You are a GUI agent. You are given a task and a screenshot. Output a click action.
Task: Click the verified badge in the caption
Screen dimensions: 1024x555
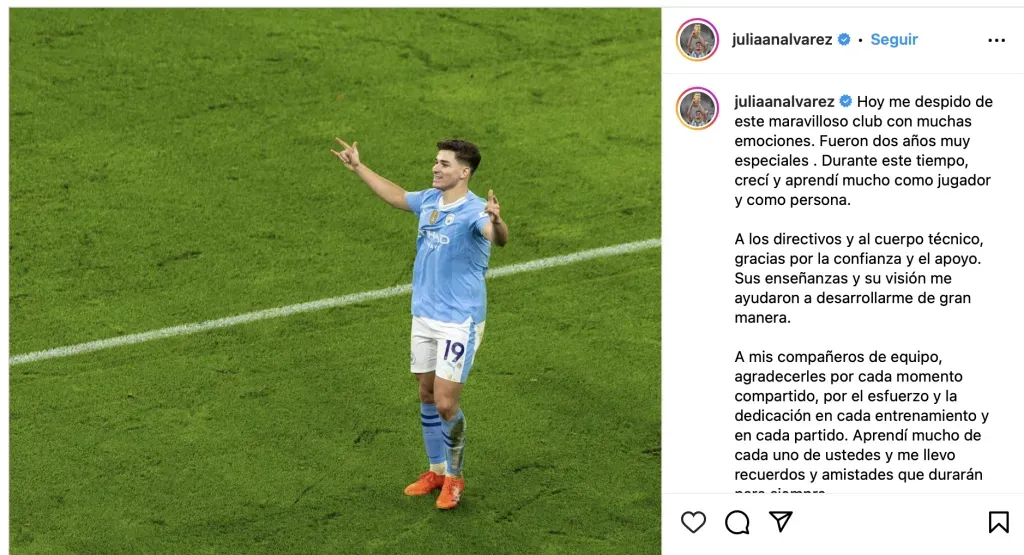[846, 101]
